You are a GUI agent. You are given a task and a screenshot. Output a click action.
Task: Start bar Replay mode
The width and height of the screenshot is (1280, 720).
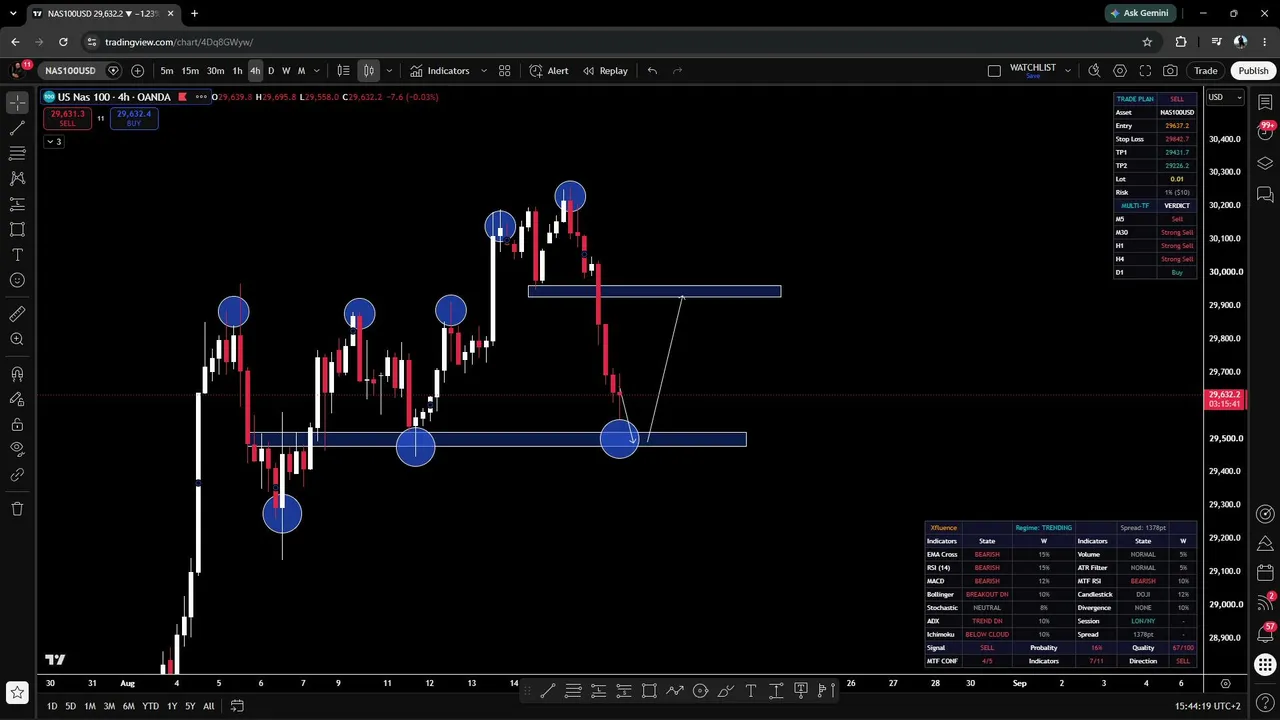click(x=605, y=71)
